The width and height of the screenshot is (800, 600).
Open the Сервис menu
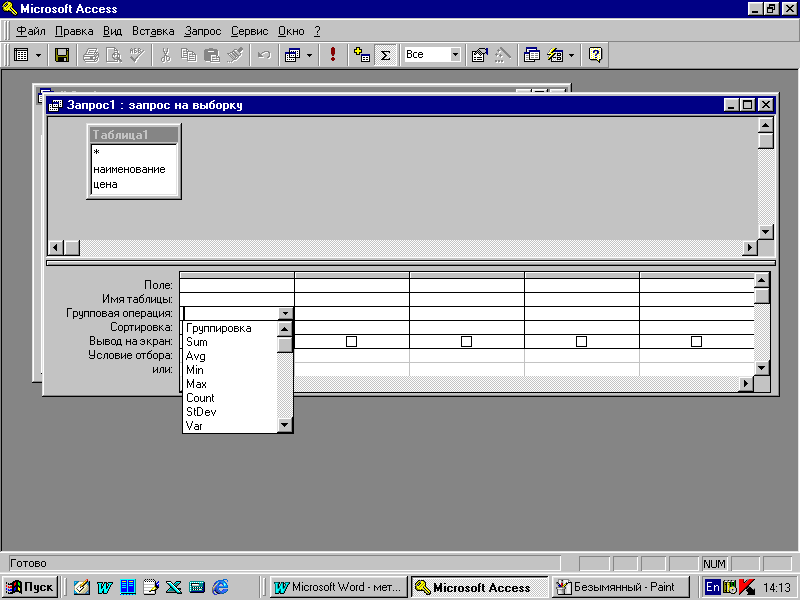tap(249, 31)
